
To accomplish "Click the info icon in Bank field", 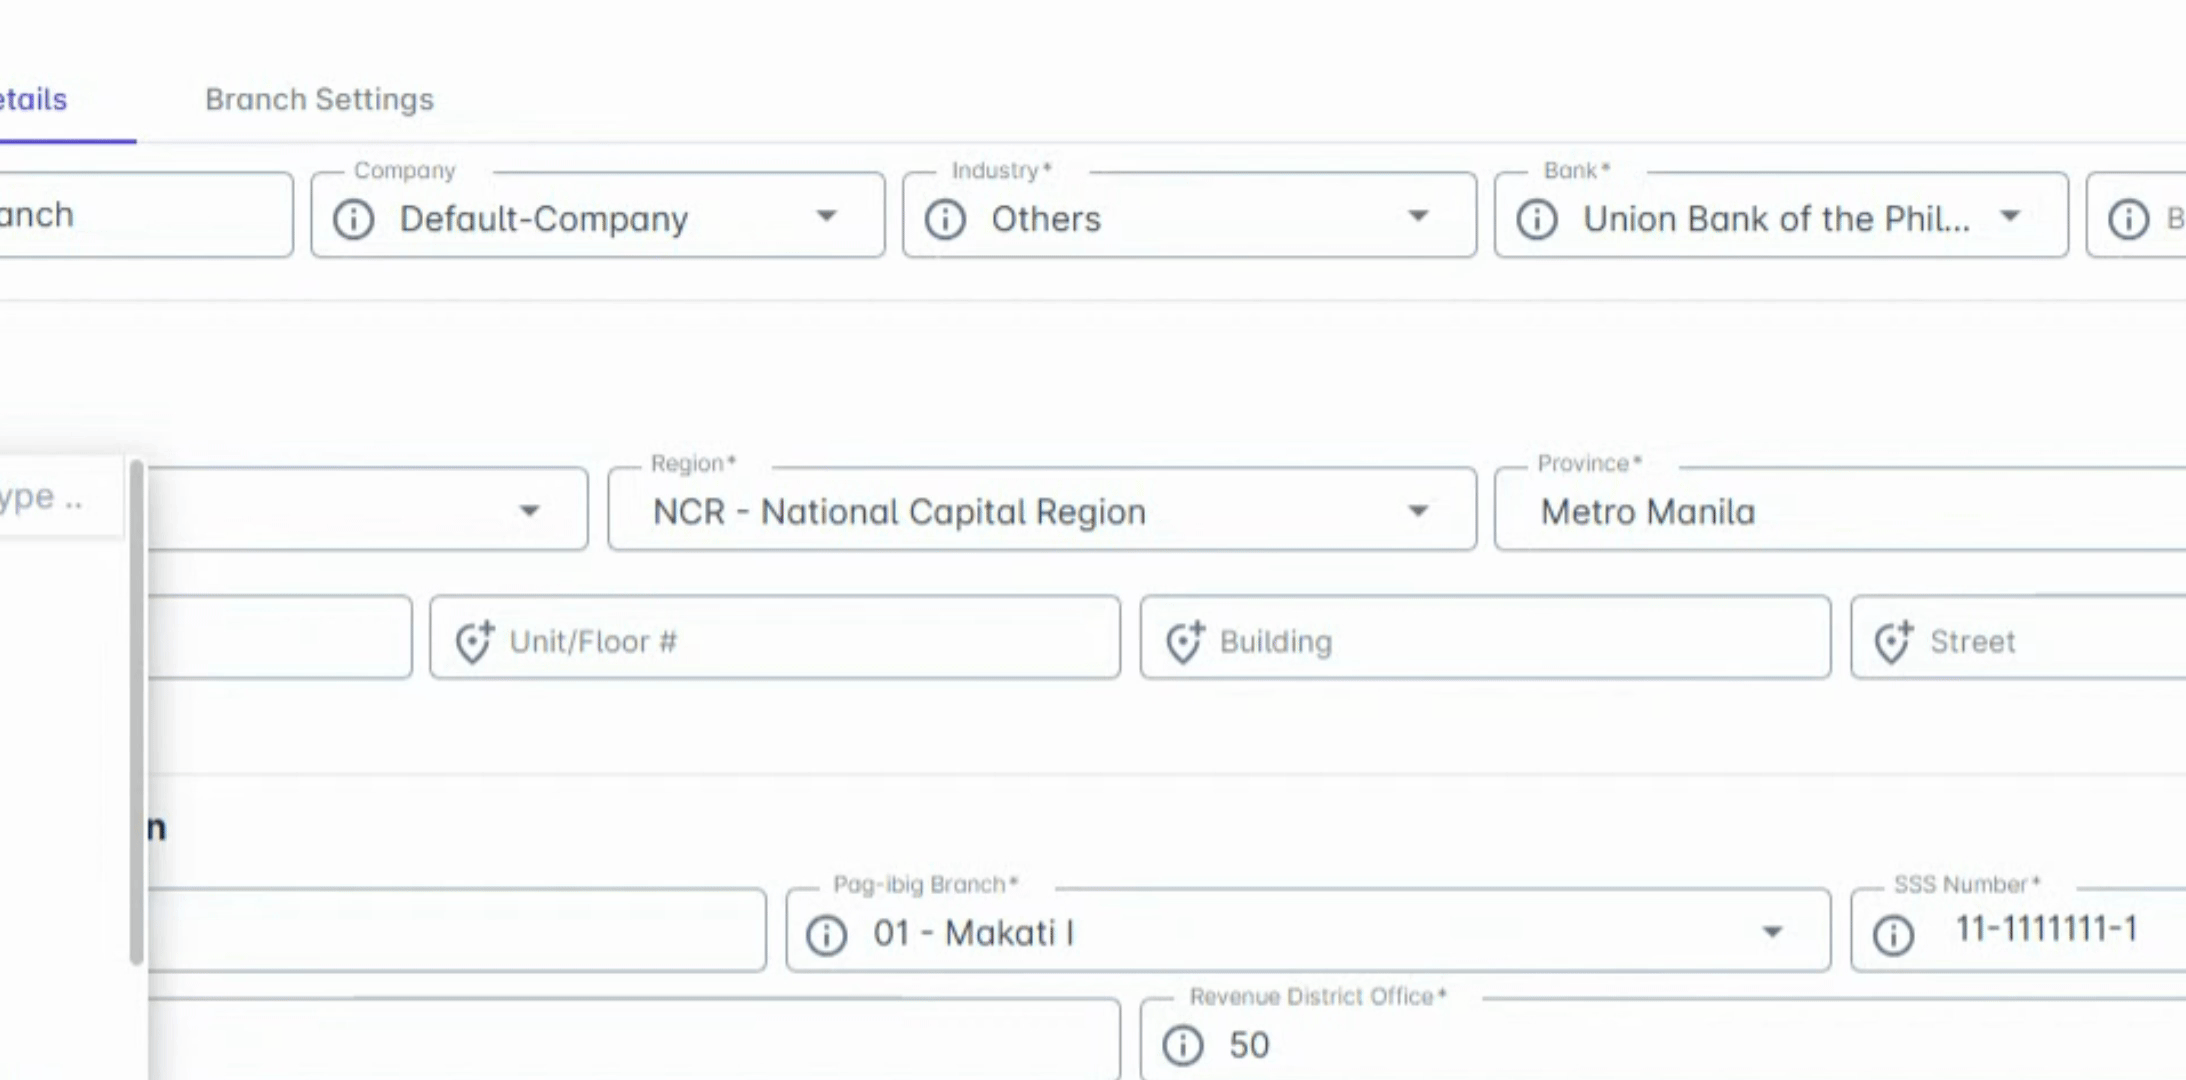I will pos(1537,219).
